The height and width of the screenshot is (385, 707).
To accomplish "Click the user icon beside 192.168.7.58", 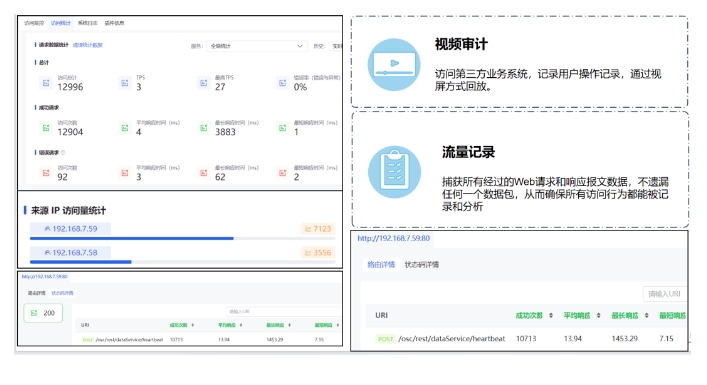I will click(47, 253).
